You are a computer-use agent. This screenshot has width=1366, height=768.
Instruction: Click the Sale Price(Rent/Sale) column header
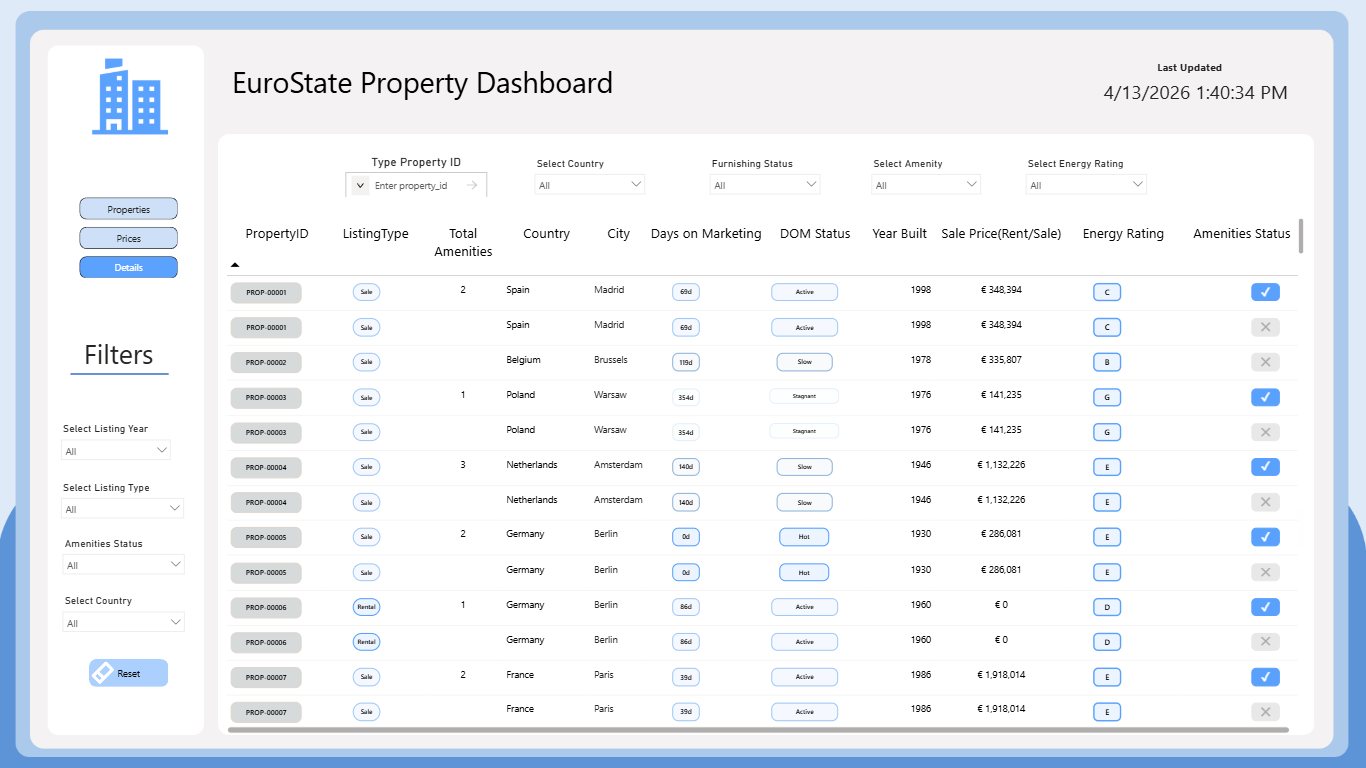pyautogui.click(x=1001, y=234)
